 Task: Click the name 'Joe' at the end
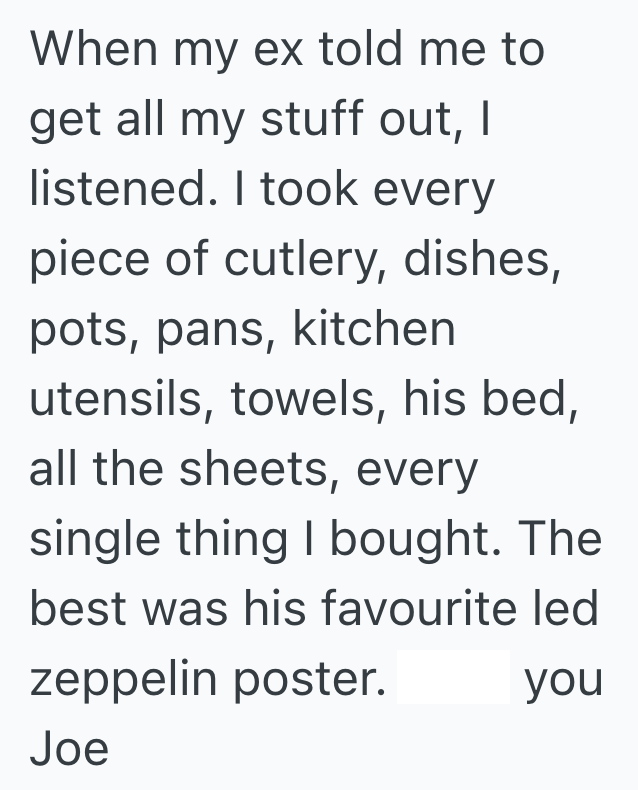point(69,748)
